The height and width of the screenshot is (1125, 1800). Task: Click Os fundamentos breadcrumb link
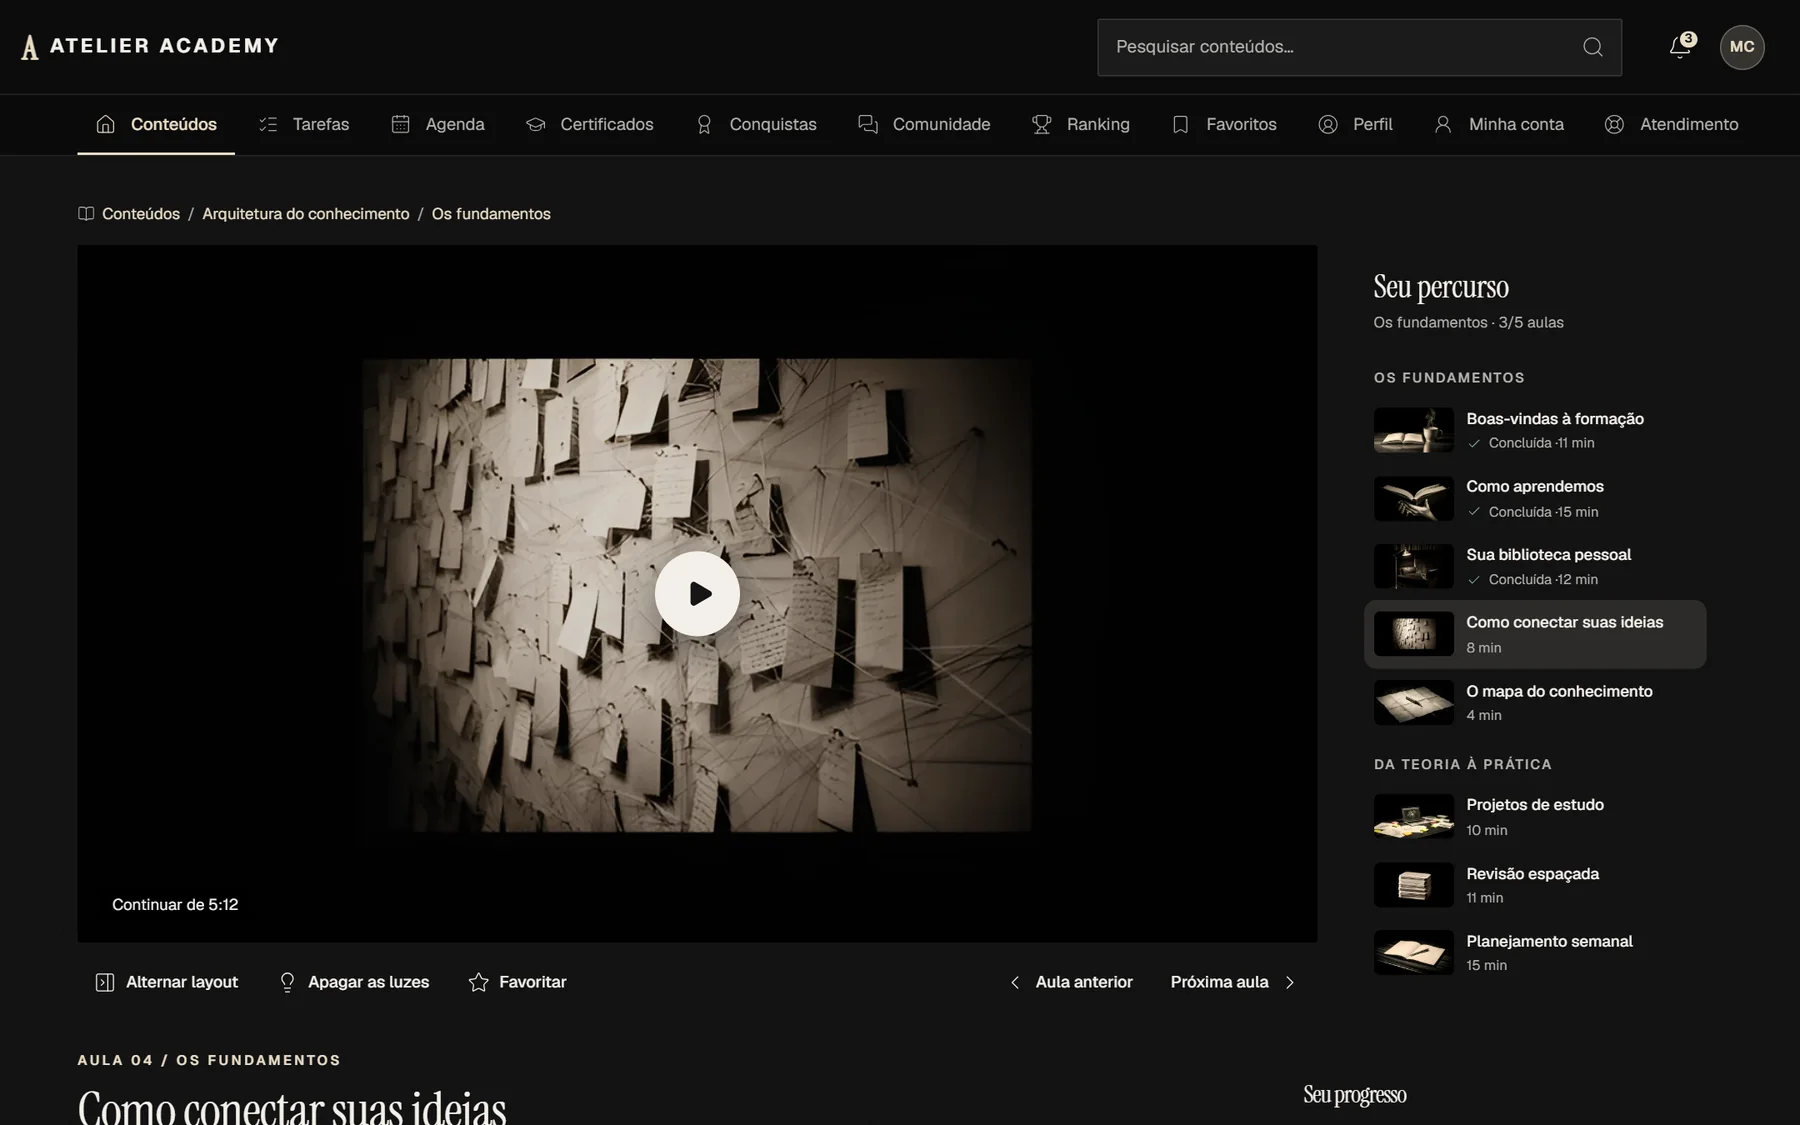491,214
